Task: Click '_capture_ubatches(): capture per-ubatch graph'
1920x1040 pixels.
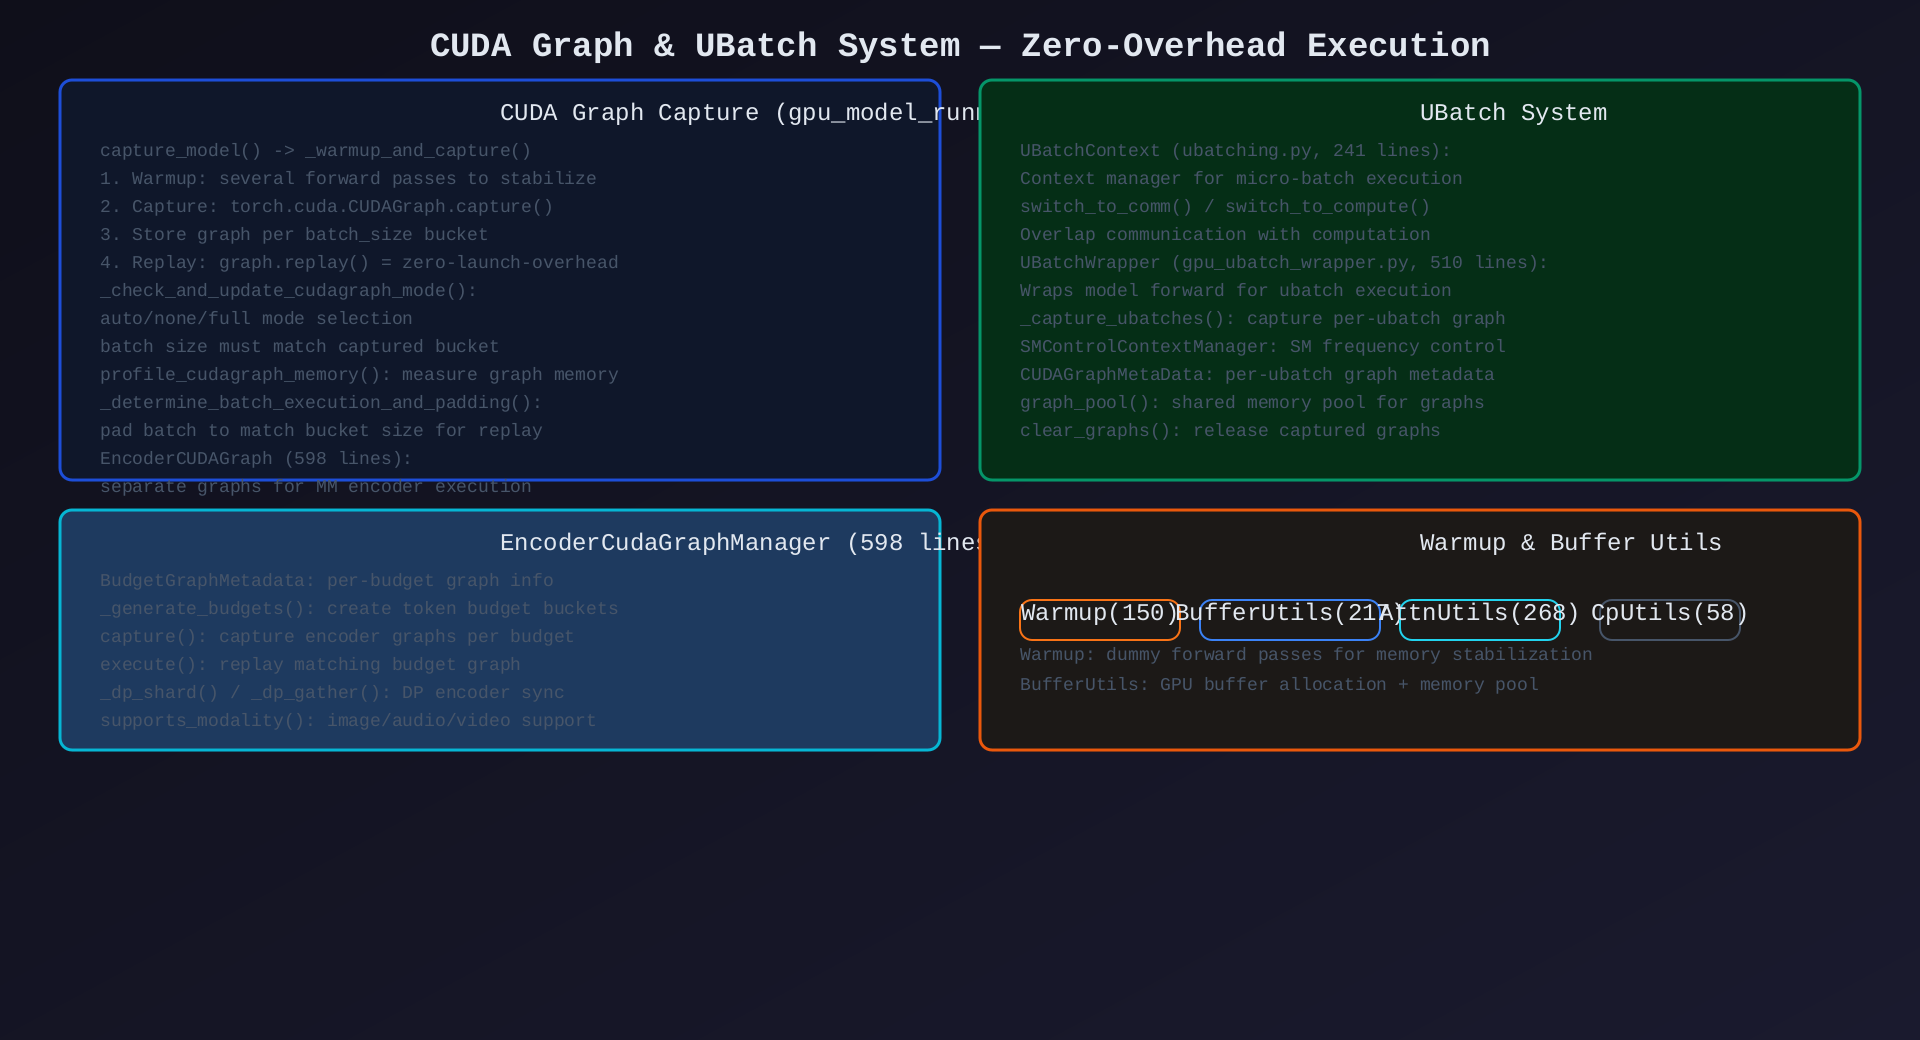Action: (x=1263, y=319)
